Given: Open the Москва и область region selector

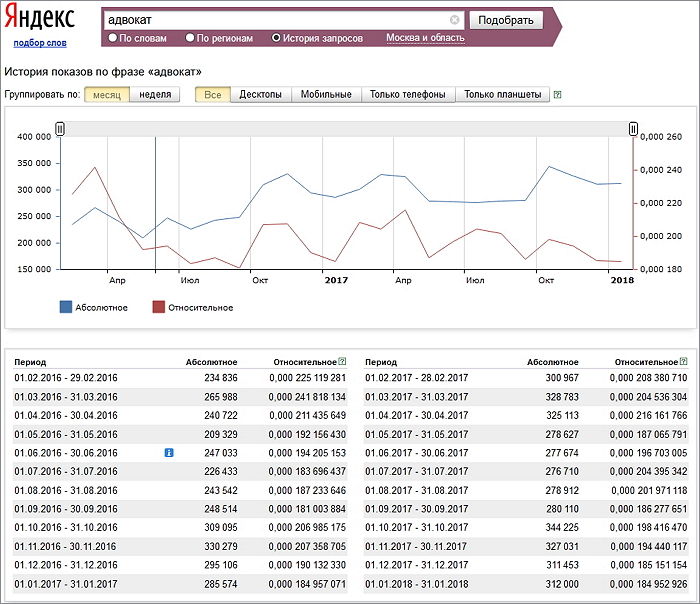Looking at the screenshot, I should 425,38.
